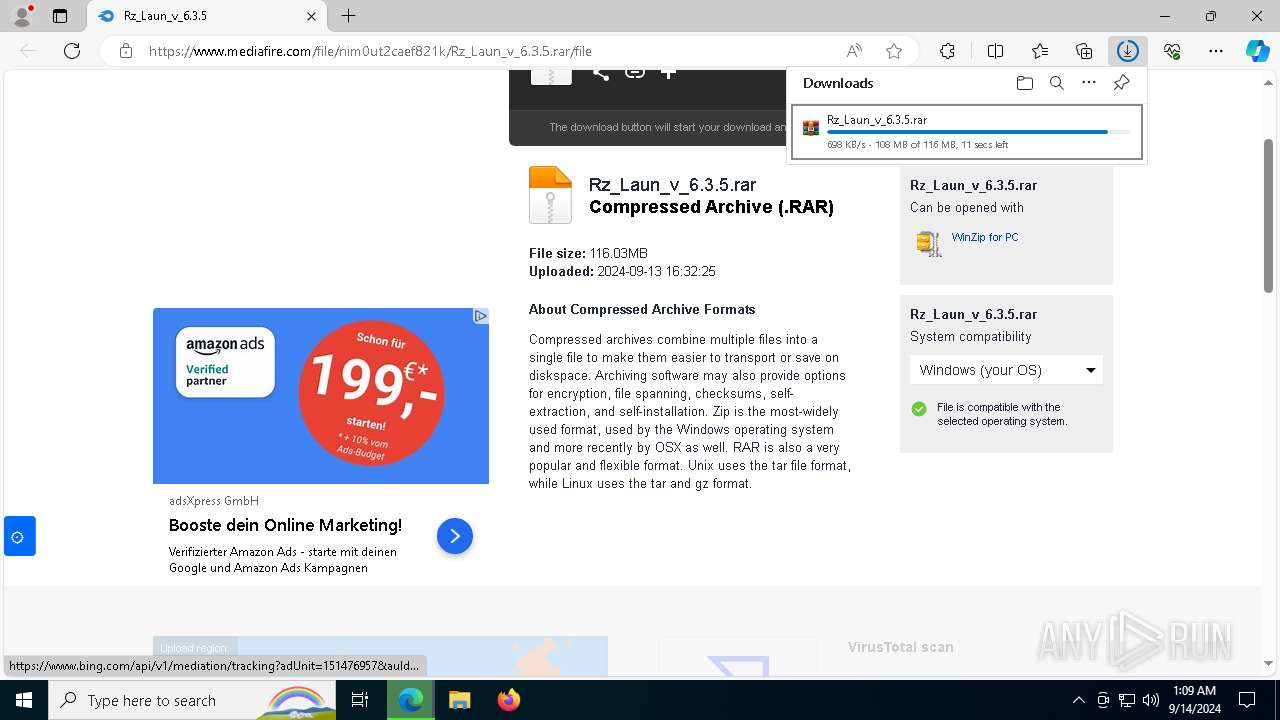Click the adsXpress GmbH advertiser text
The width and height of the screenshot is (1280, 720).
coord(214,501)
